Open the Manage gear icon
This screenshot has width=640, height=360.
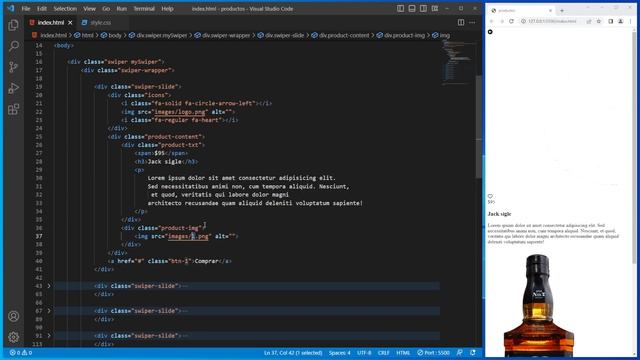click(x=13, y=337)
